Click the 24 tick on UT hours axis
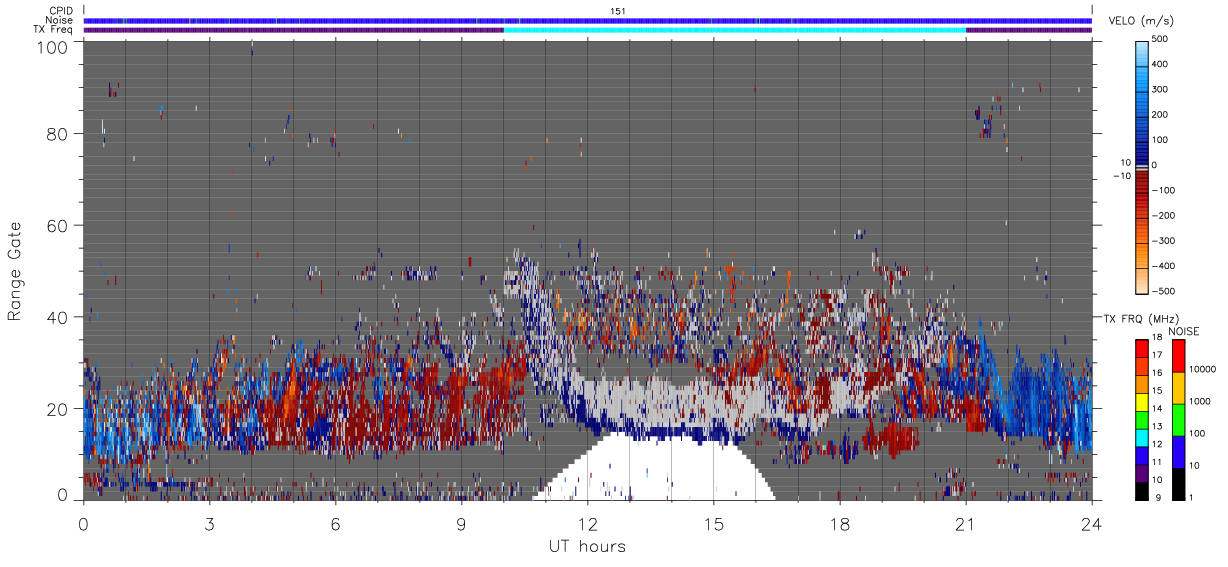1228x567 pixels. pyautogui.click(x=1091, y=523)
